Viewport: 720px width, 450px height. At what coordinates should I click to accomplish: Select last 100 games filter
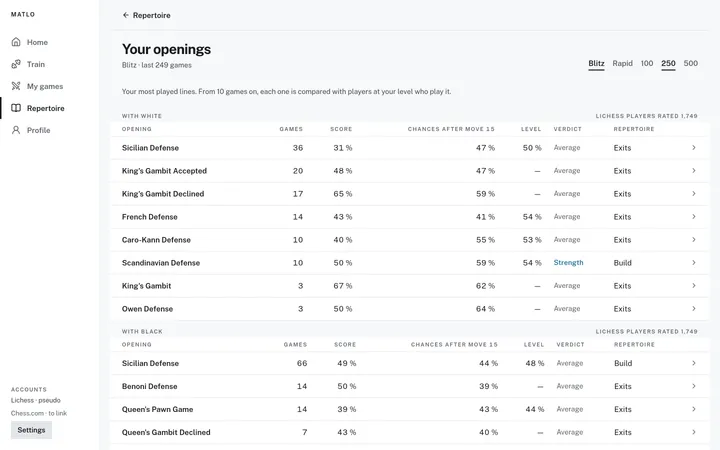pyautogui.click(x=647, y=63)
